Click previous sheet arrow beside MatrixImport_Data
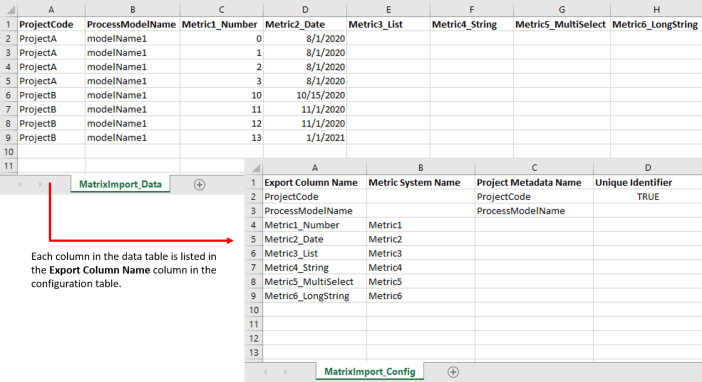Screen dimensions: 702x382 point(20,185)
